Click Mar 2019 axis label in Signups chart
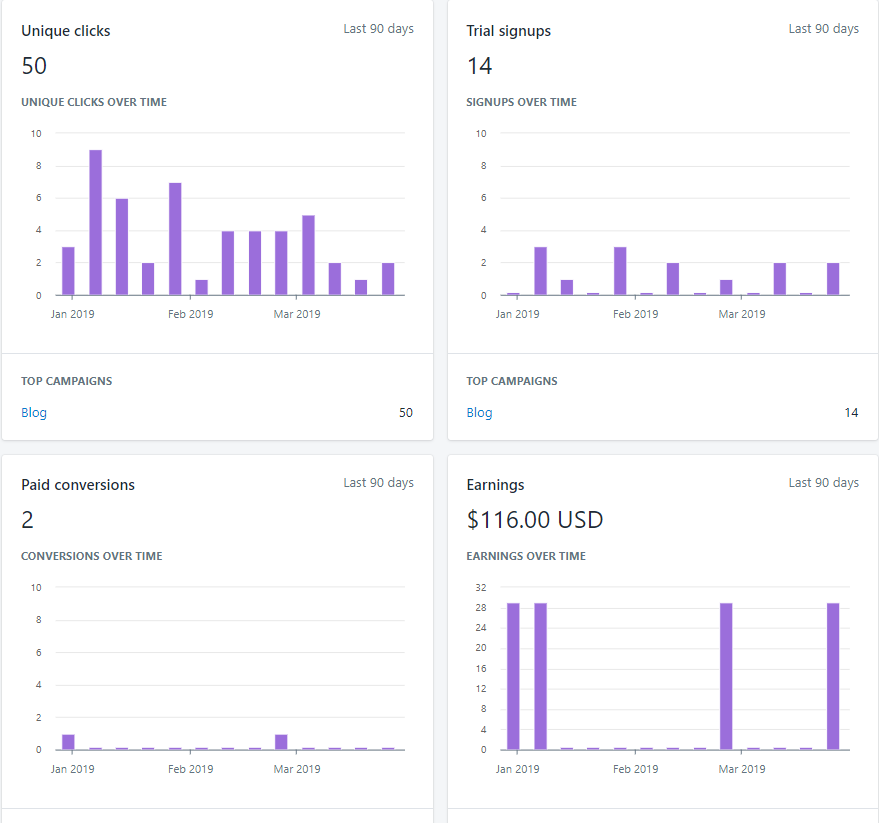The image size is (879, 823). coord(742,314)
